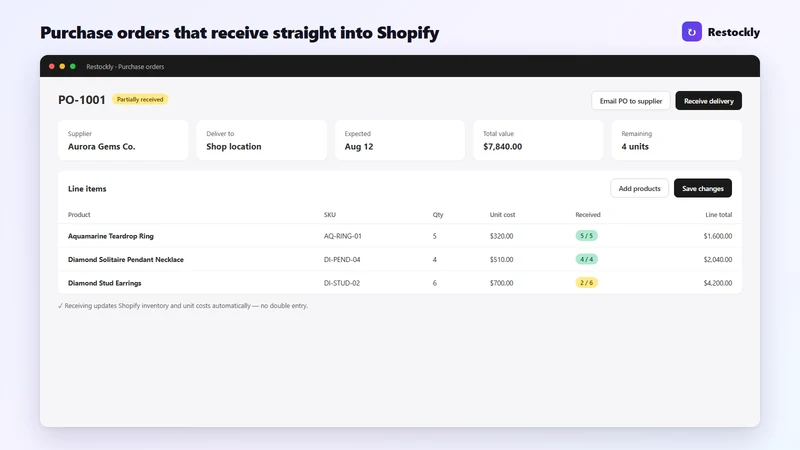
Task: Open the Deliver to Shop location card
Action: click(x=261, y=140)
